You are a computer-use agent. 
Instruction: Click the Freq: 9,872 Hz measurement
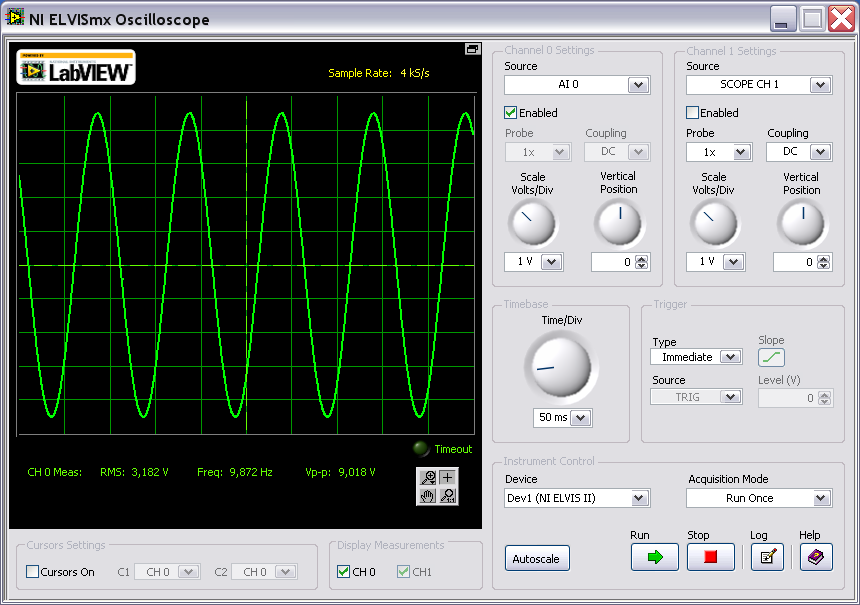tap(235, 472)
